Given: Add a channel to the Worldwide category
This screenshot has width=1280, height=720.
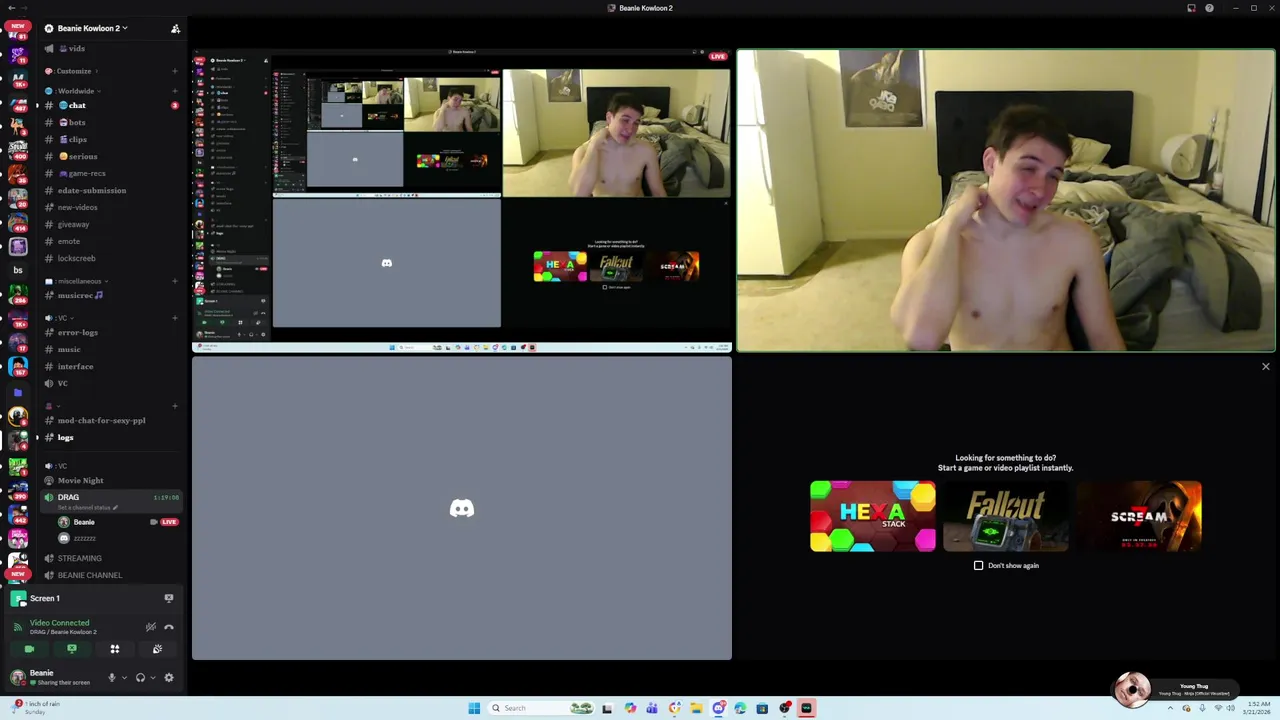Looking at the screenshot, I should pos(175,91).
